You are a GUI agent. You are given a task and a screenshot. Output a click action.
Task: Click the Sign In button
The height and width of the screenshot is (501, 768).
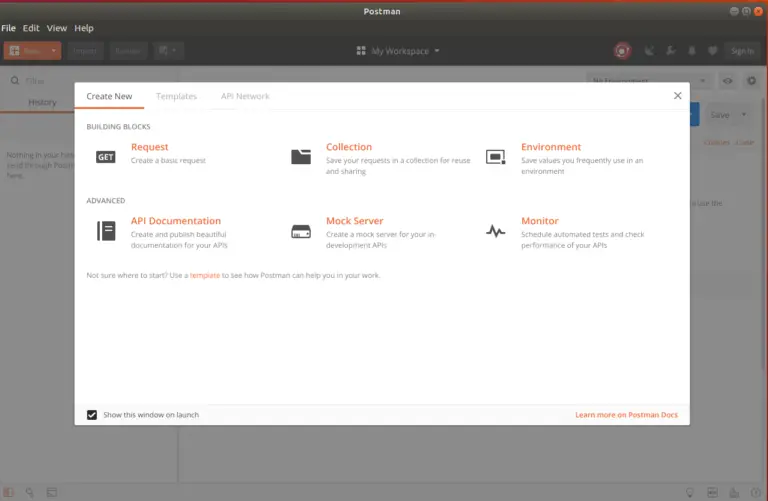(742, 50)
